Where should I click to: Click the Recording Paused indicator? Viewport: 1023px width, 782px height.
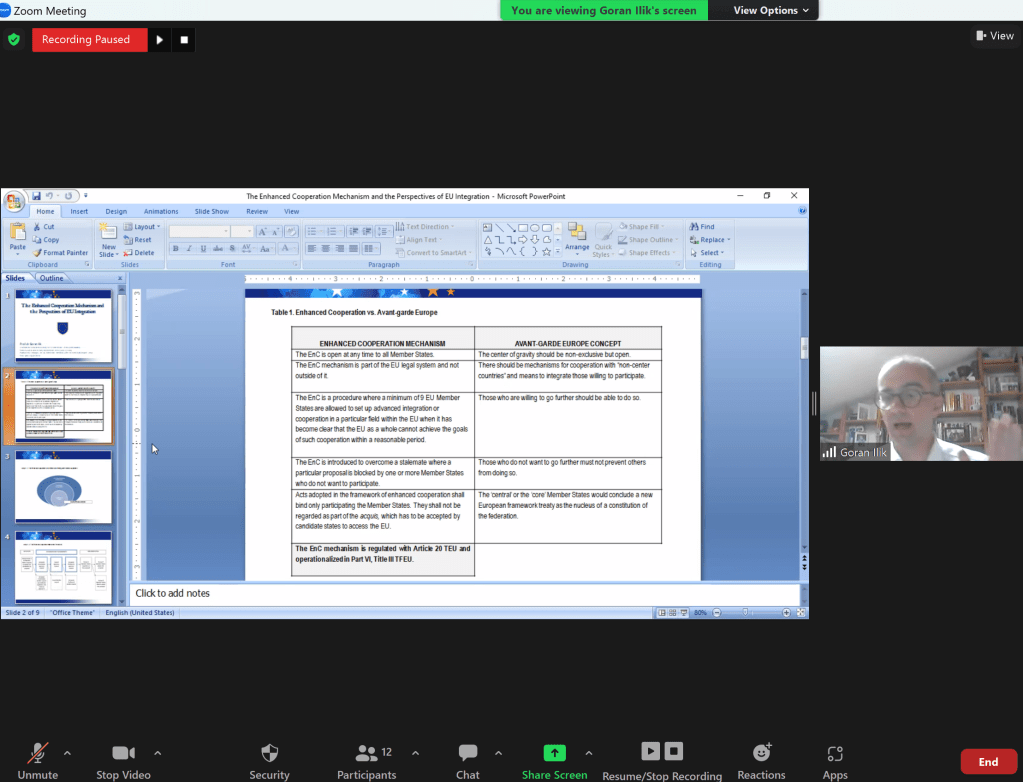(x=89, y=40)
